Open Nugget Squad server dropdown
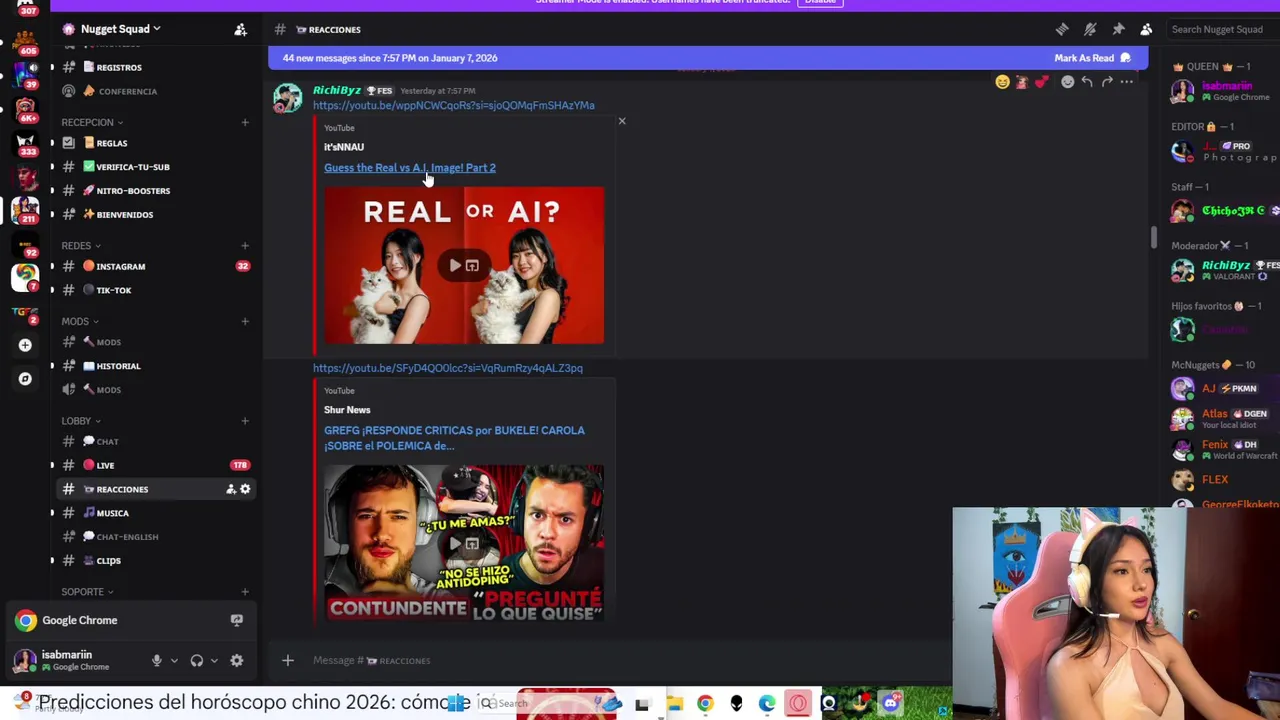 [x=120, y=29]
